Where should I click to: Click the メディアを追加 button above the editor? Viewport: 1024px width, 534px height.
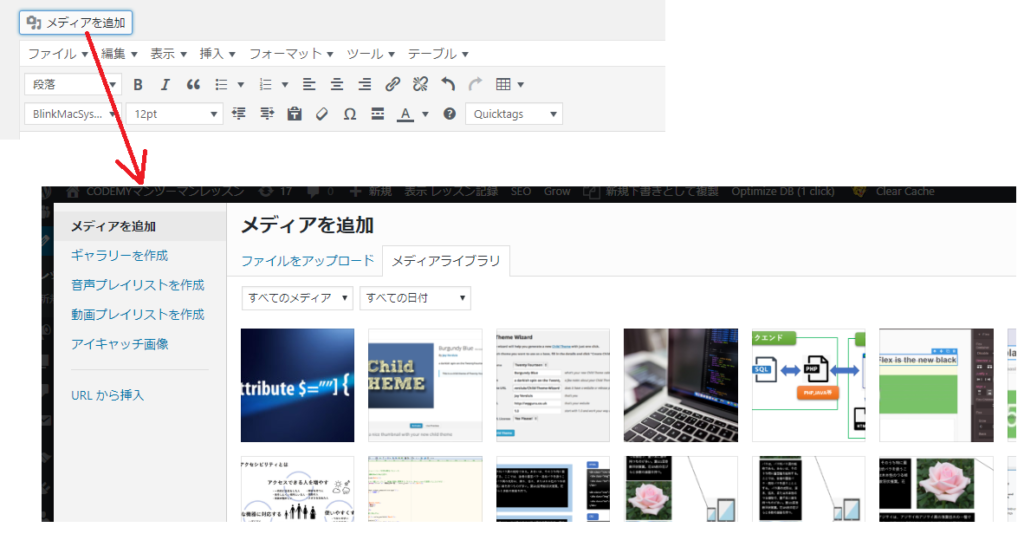76,23
